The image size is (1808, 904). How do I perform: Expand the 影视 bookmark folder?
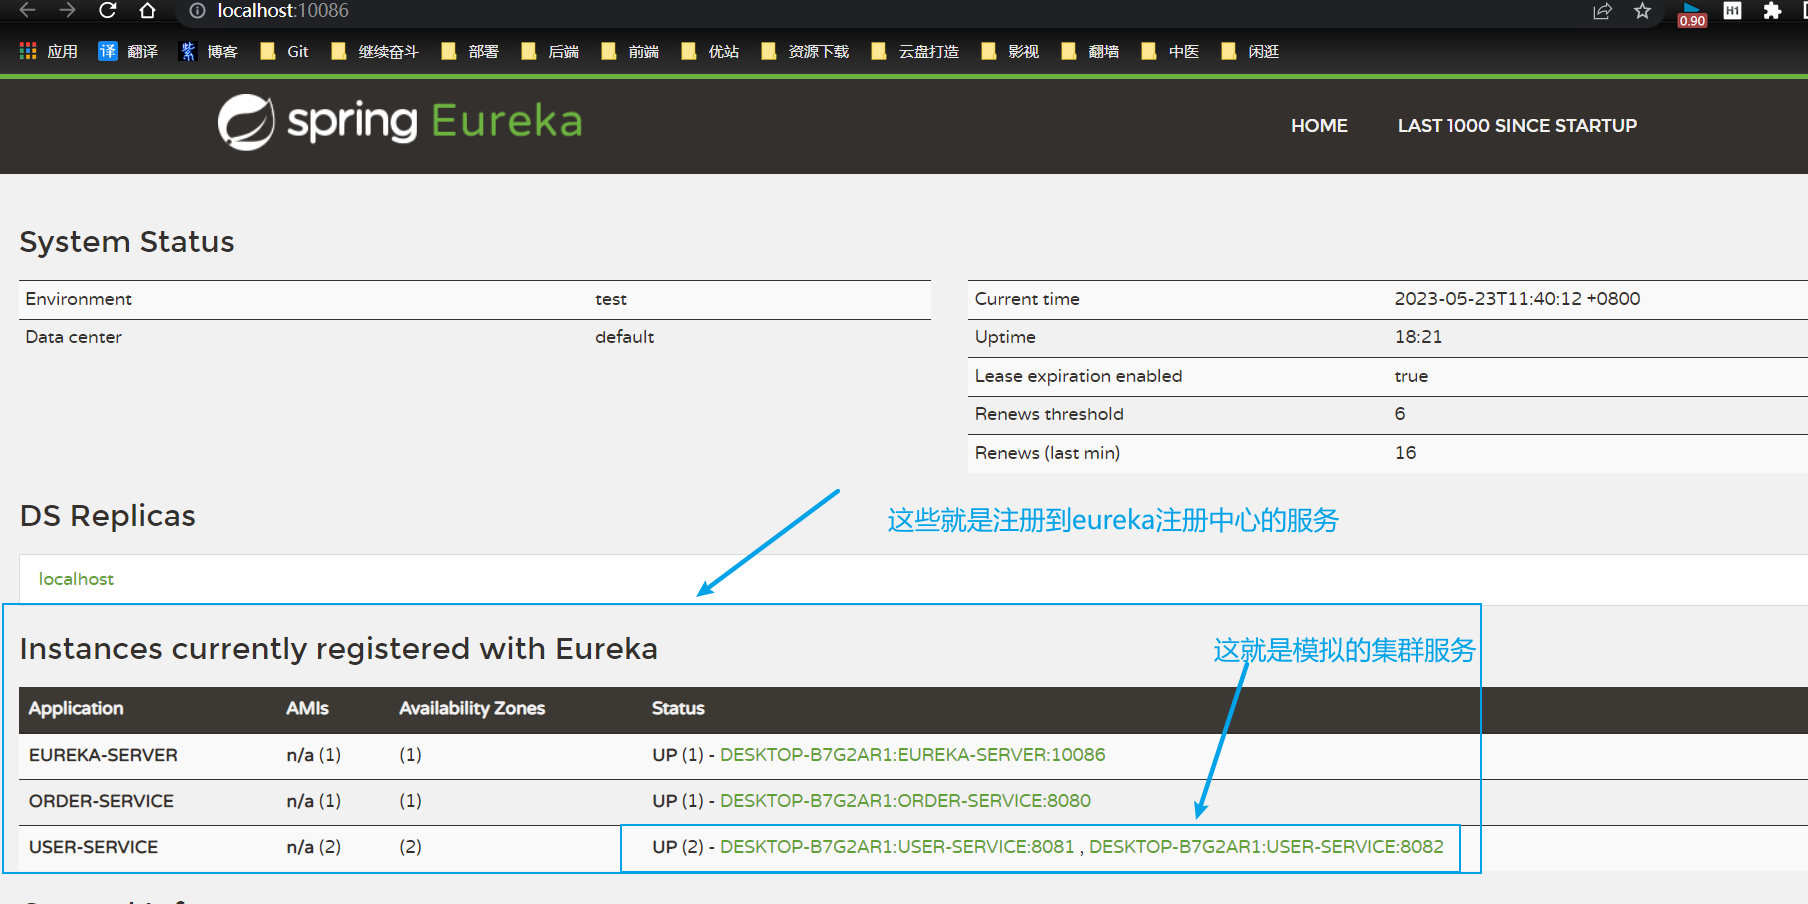1009,51
